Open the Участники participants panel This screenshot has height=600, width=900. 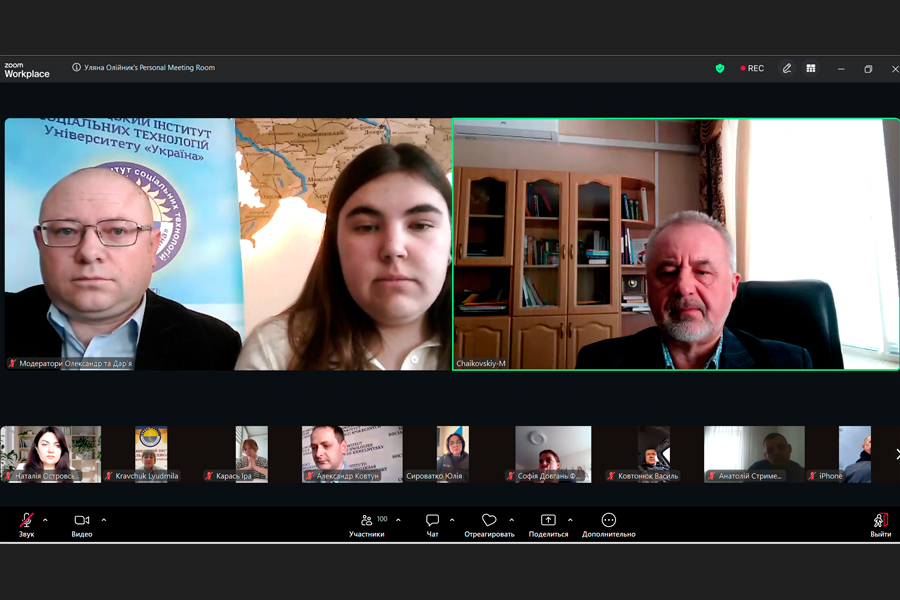point(367,525)
